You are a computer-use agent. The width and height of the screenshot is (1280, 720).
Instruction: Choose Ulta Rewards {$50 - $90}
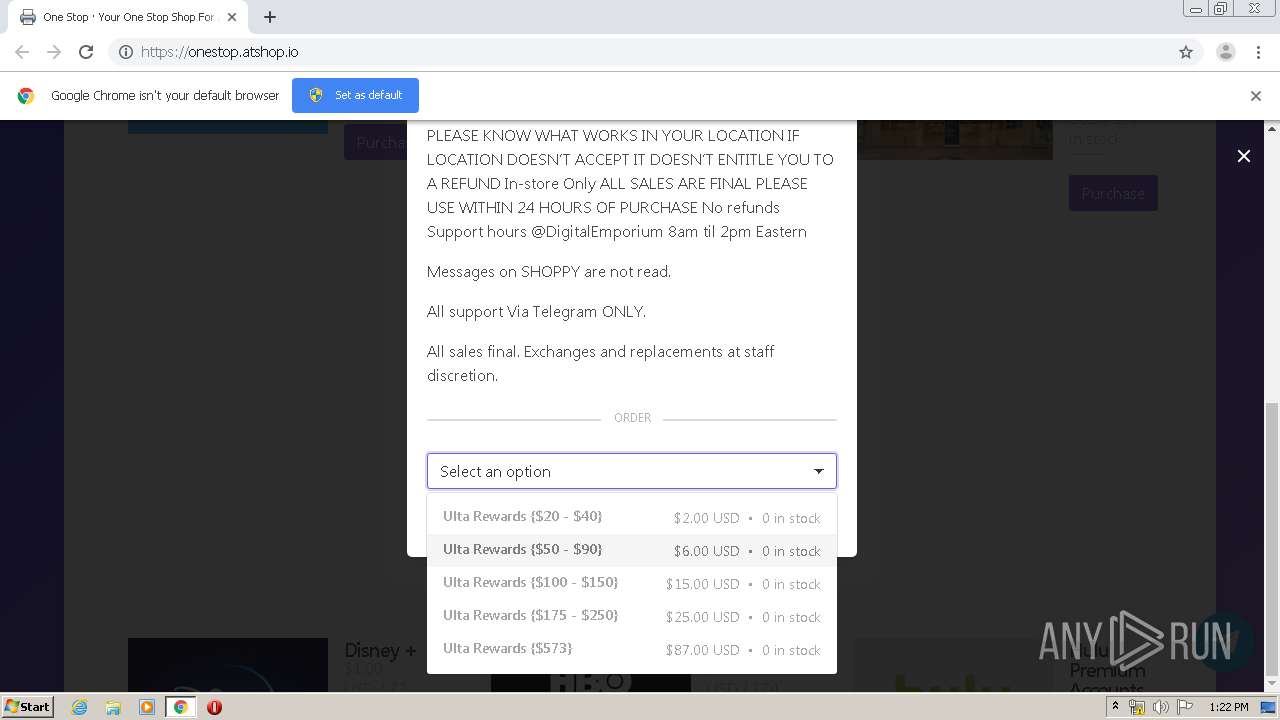(632, 550)
